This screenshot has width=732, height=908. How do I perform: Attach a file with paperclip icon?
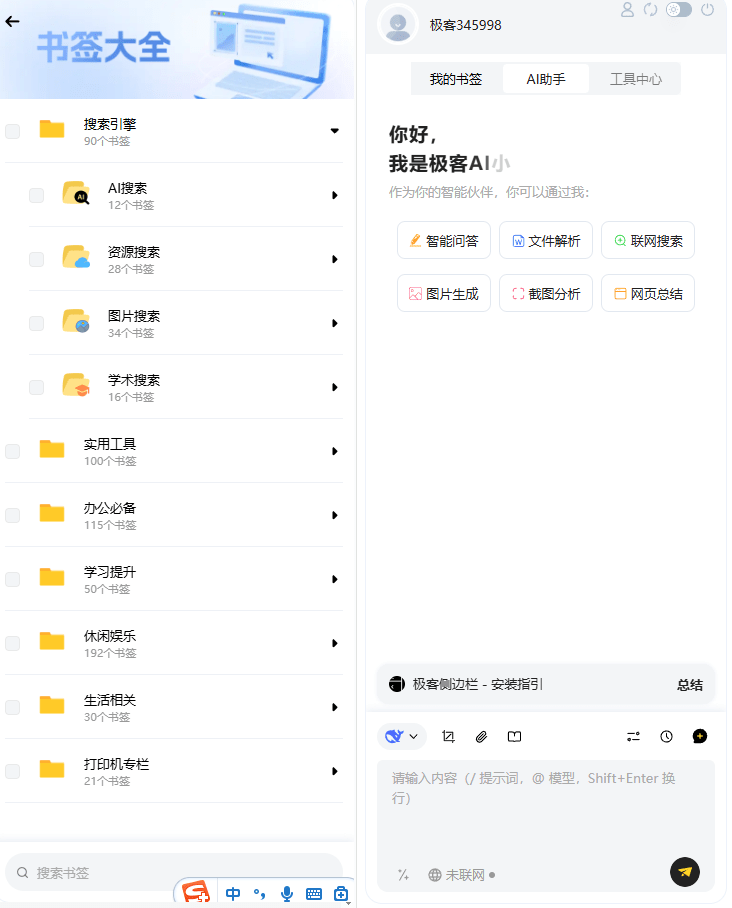click(x=481, y=736)
